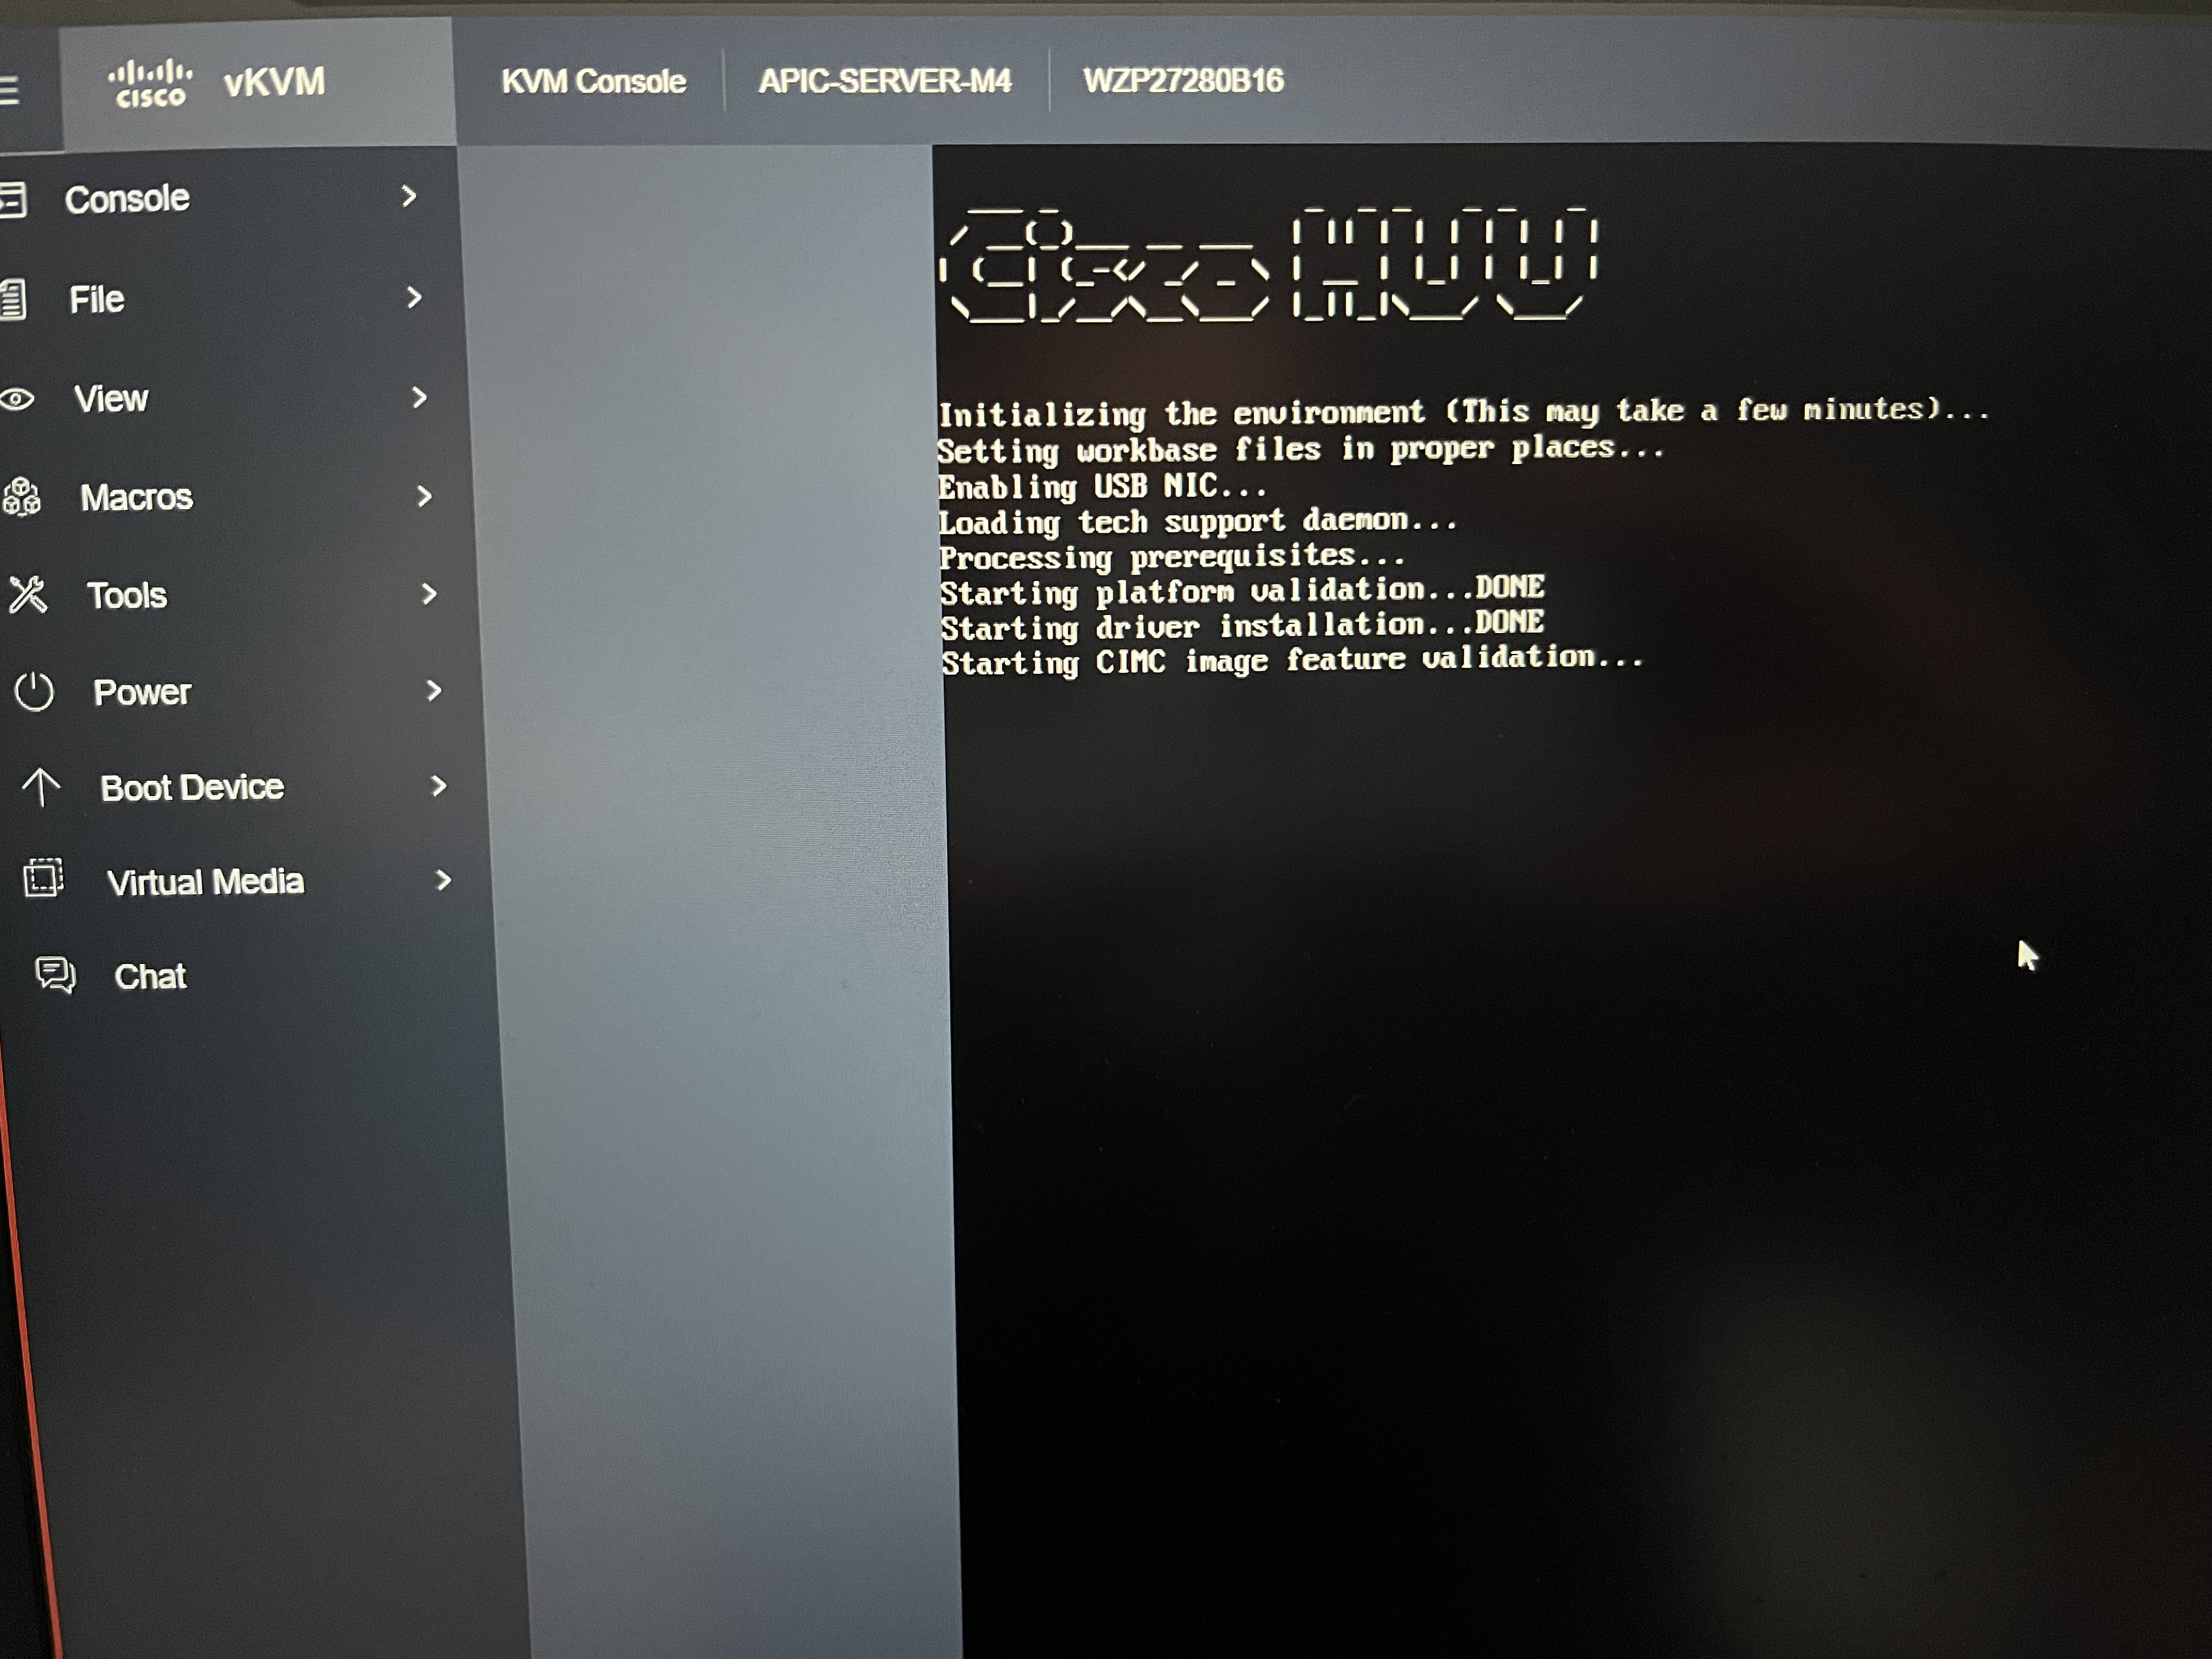The width and height of the screenshot is (2212, 1659).
Task: Click the Cisco HUU ASCII banner
Action: tap(1269, 264)
